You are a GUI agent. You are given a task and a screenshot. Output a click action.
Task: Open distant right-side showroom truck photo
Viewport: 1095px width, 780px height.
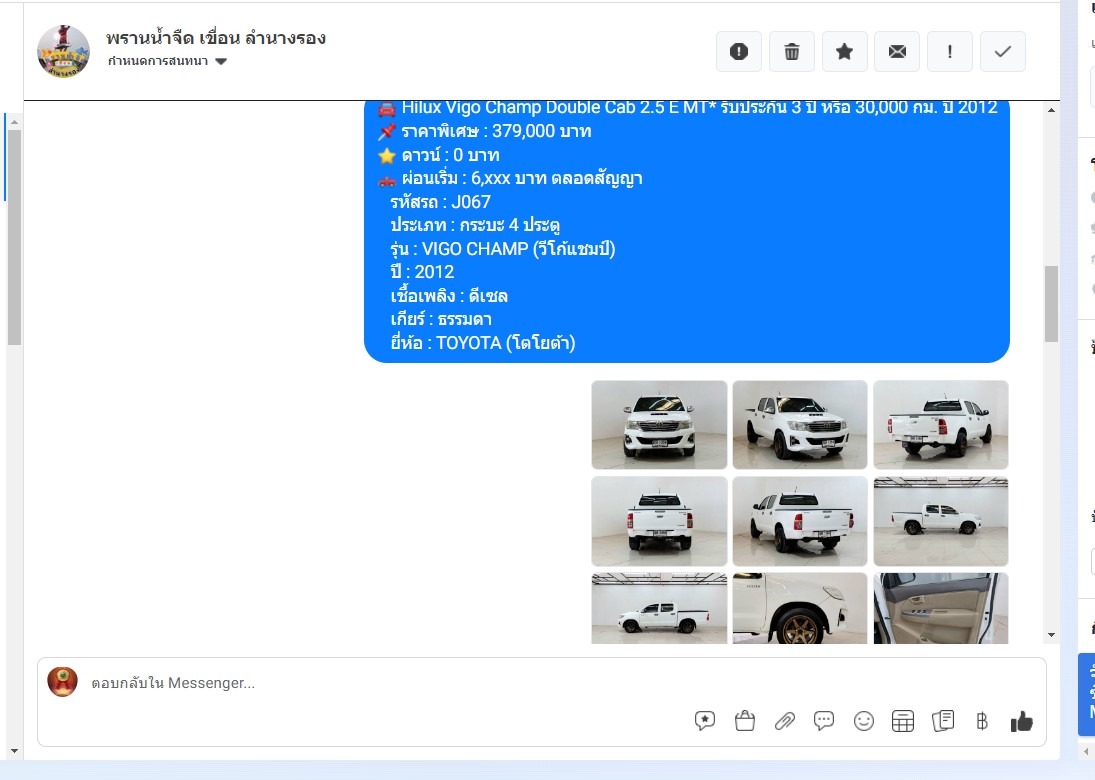point(941,521)
